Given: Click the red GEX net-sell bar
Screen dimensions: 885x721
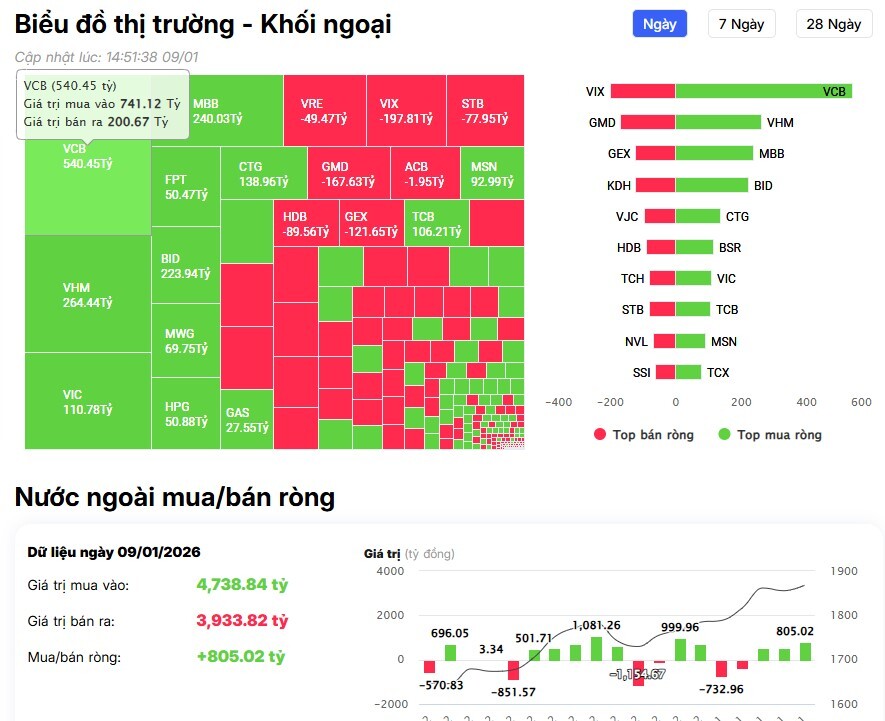Looking at the screenshot, I should [655, 154].
